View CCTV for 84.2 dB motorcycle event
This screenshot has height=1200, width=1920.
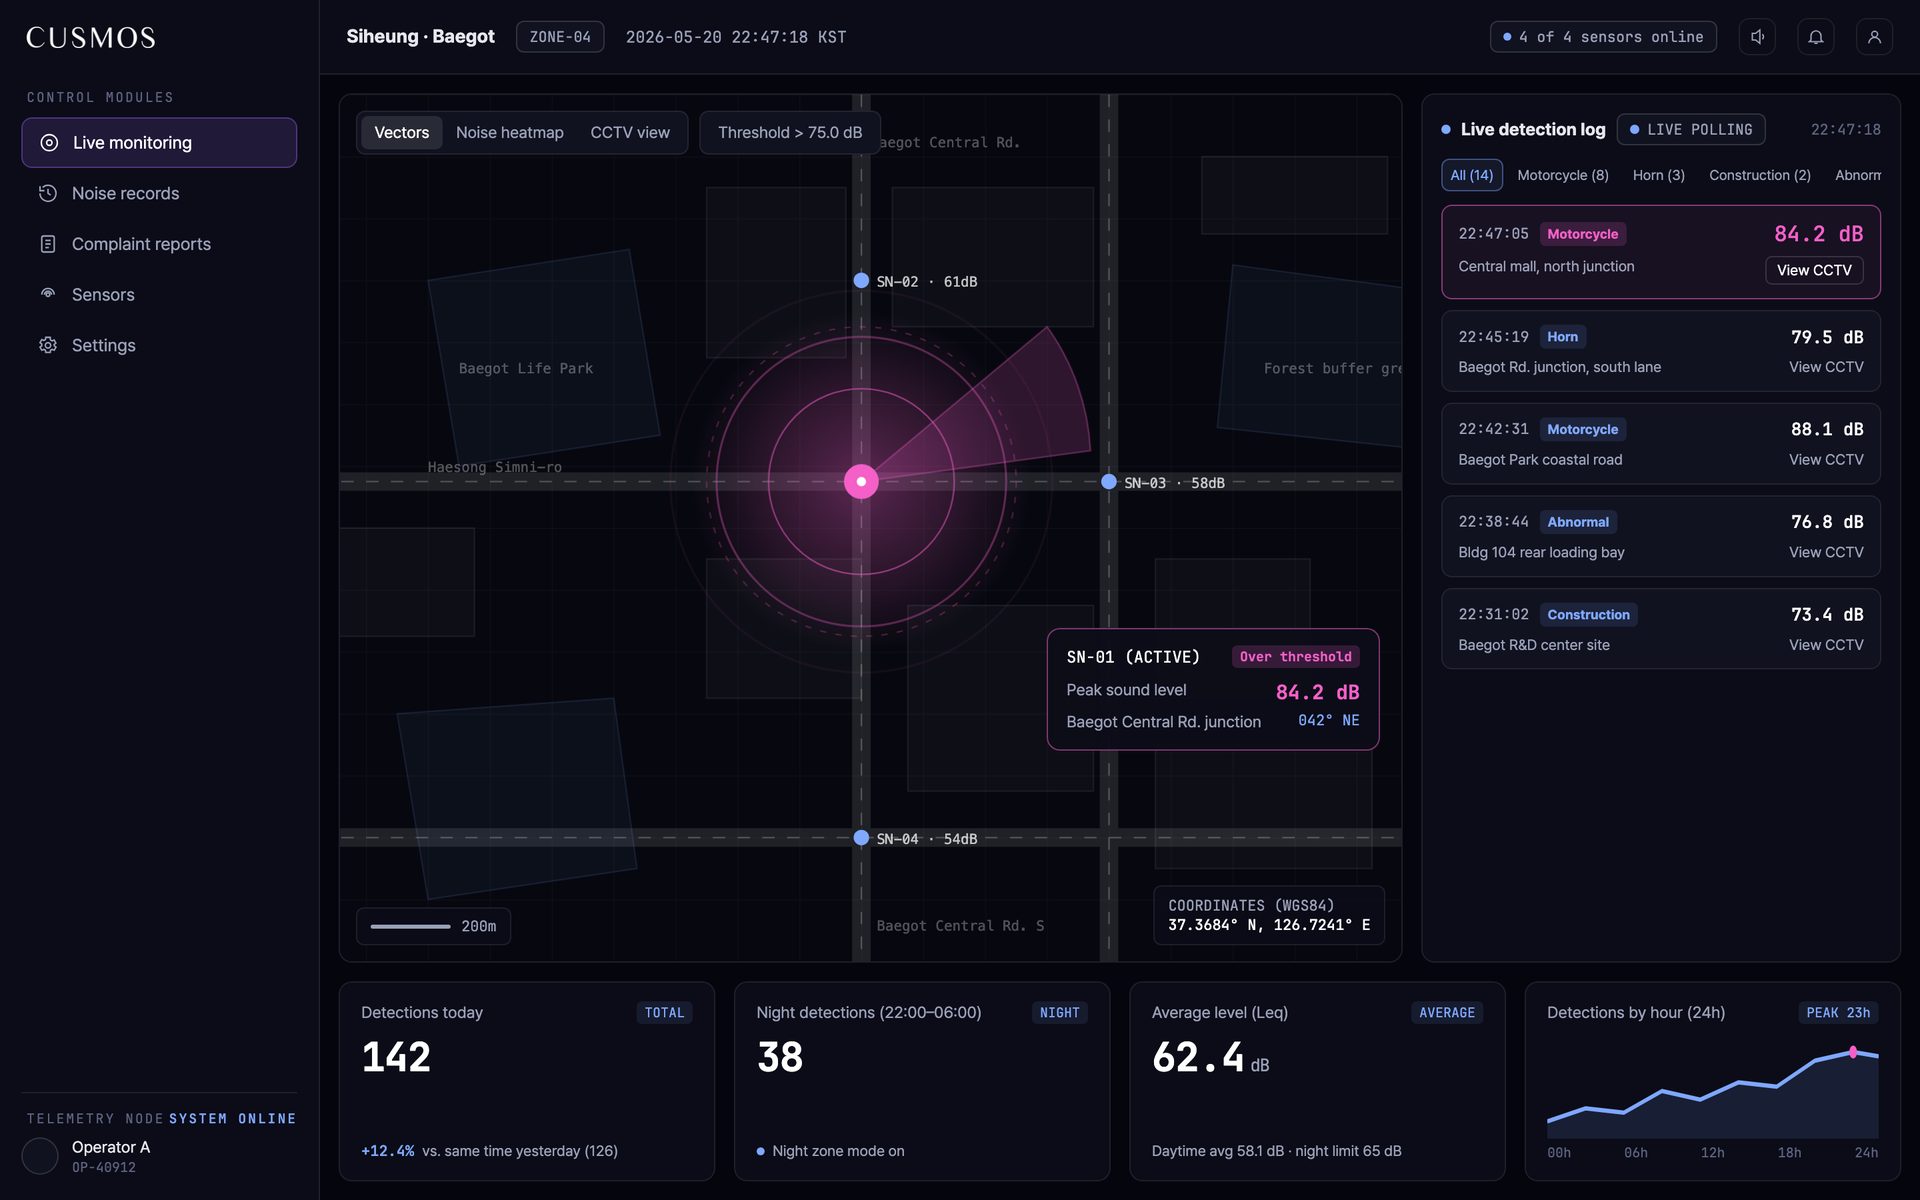(1814, 270)
